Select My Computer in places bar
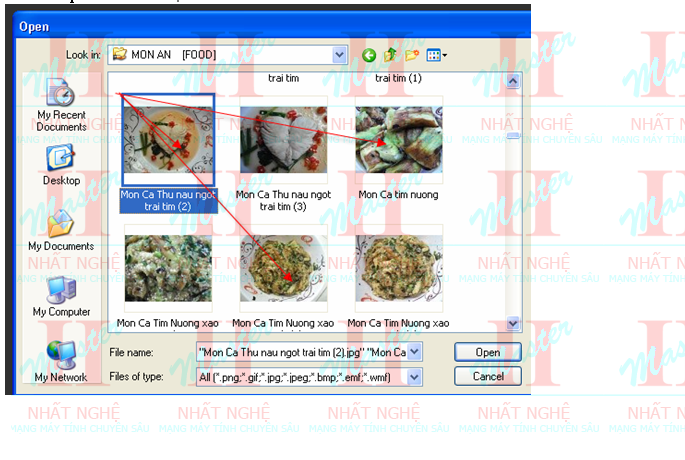This screenshot has width=685, height=460. tap(61, 296)
